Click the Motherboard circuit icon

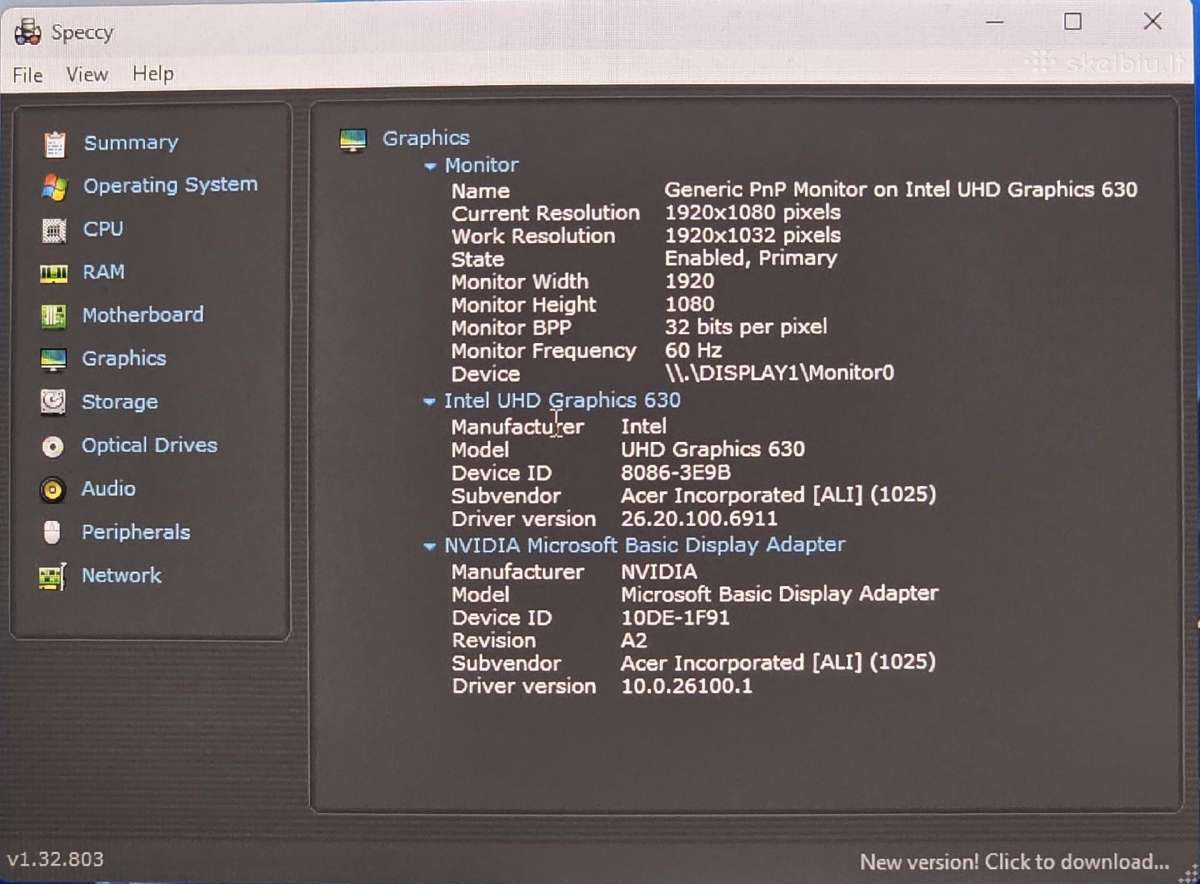click(54, 316)
